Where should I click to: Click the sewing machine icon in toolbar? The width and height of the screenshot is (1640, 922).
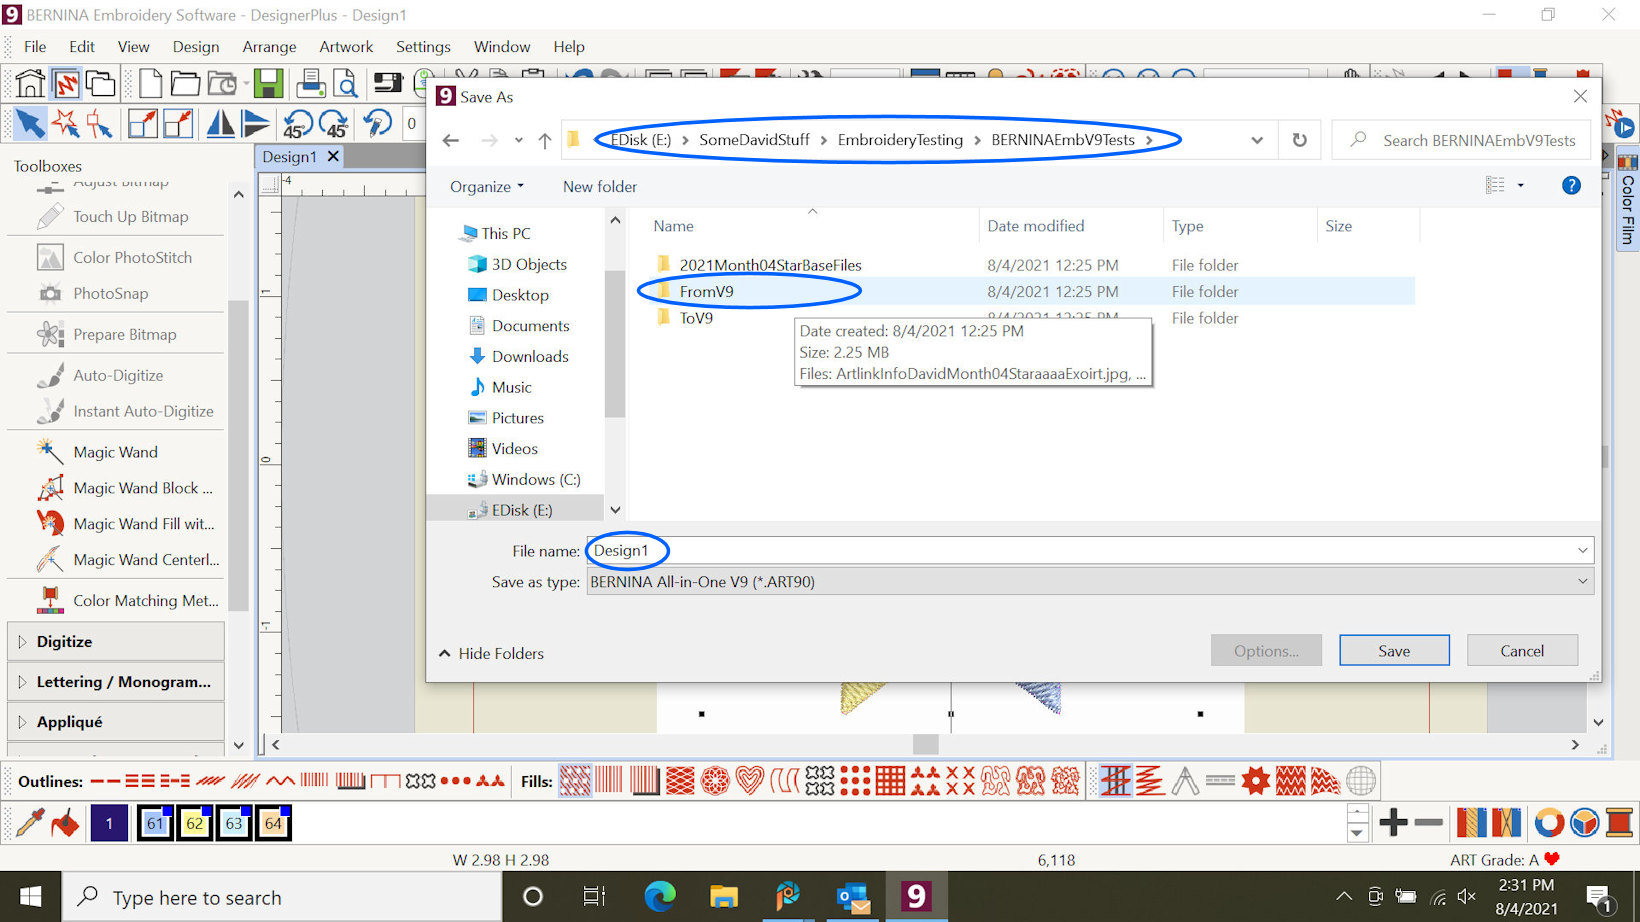(x=387, y=84)
